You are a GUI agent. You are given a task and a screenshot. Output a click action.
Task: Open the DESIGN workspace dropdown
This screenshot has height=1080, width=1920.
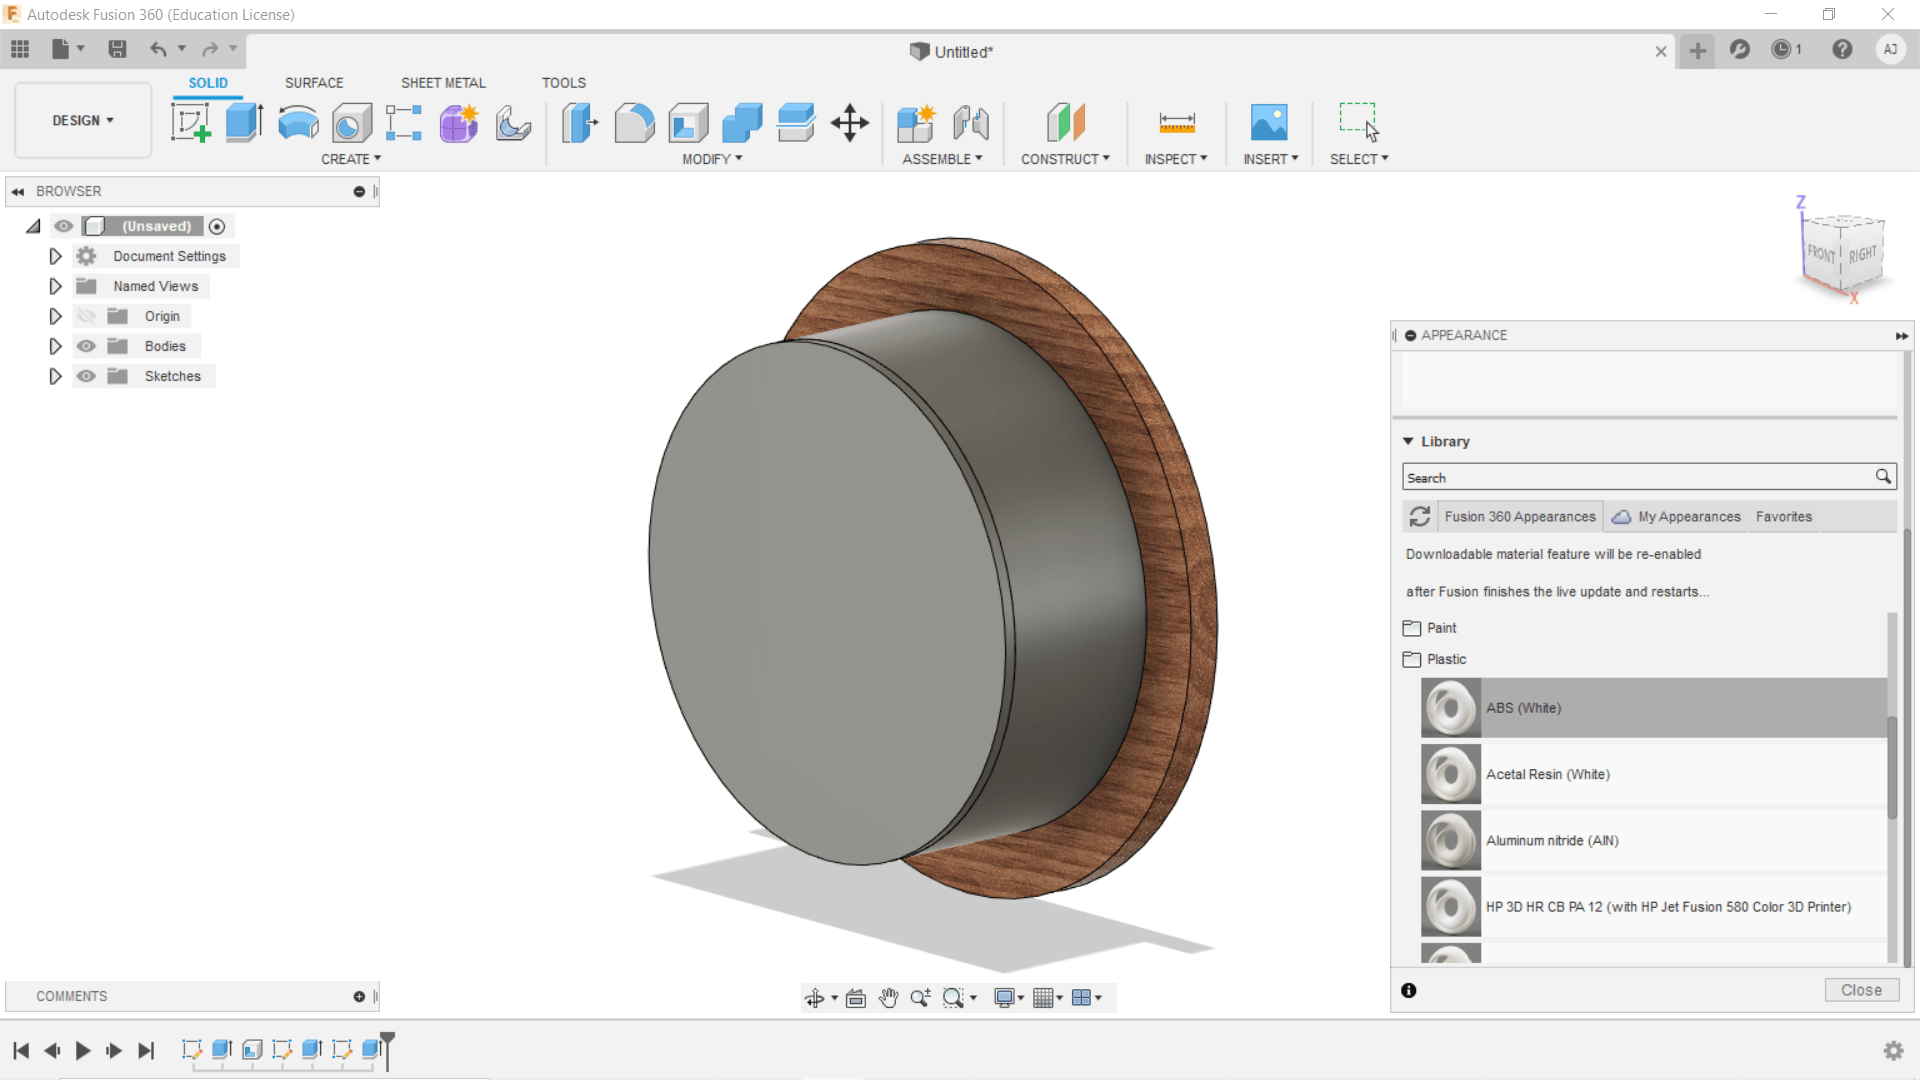tap(83, 120)
